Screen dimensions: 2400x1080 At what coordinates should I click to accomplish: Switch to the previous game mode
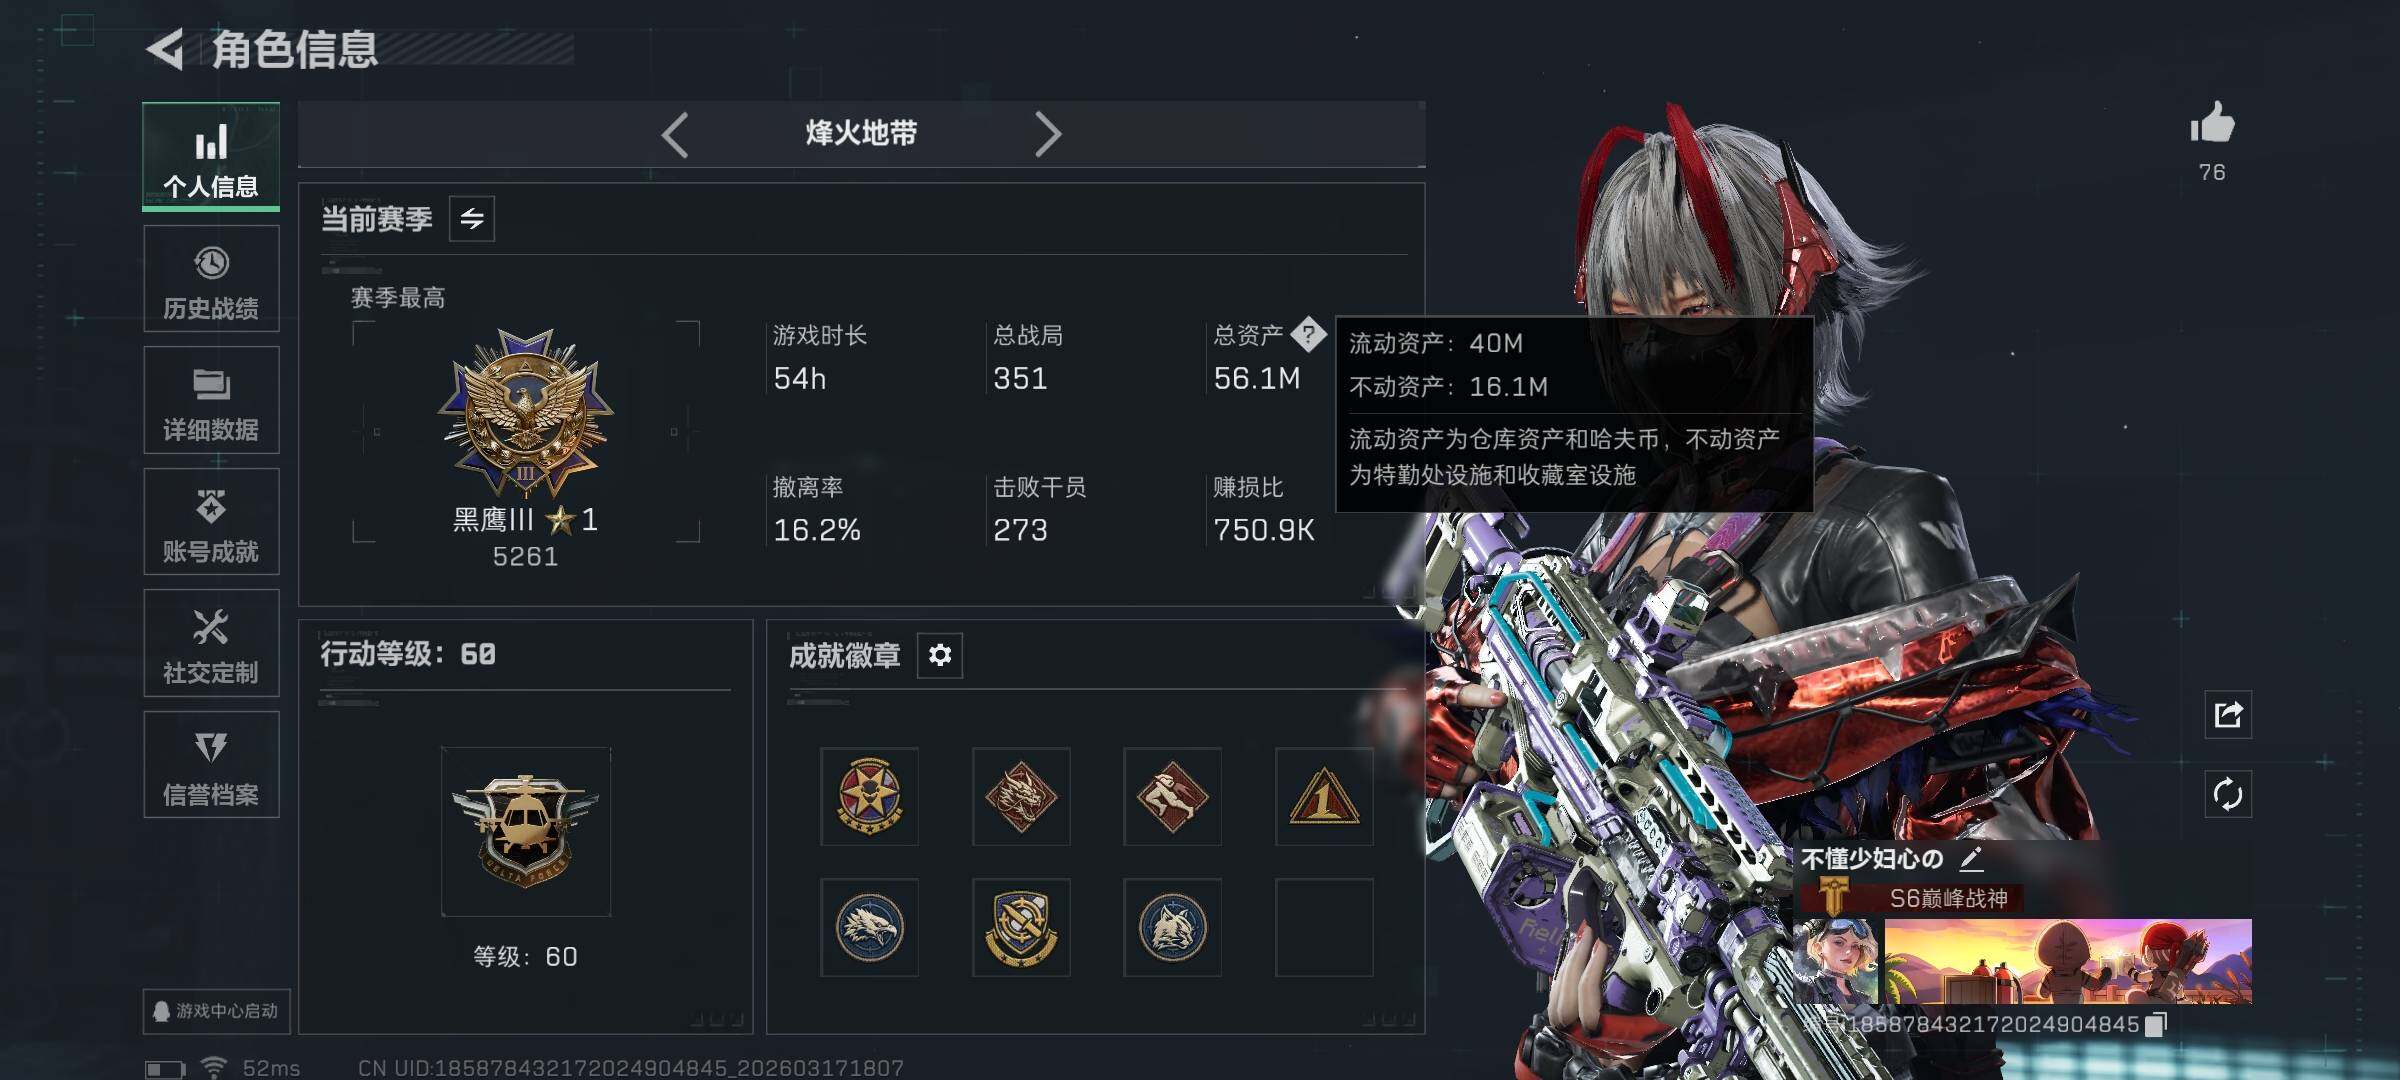675,134
